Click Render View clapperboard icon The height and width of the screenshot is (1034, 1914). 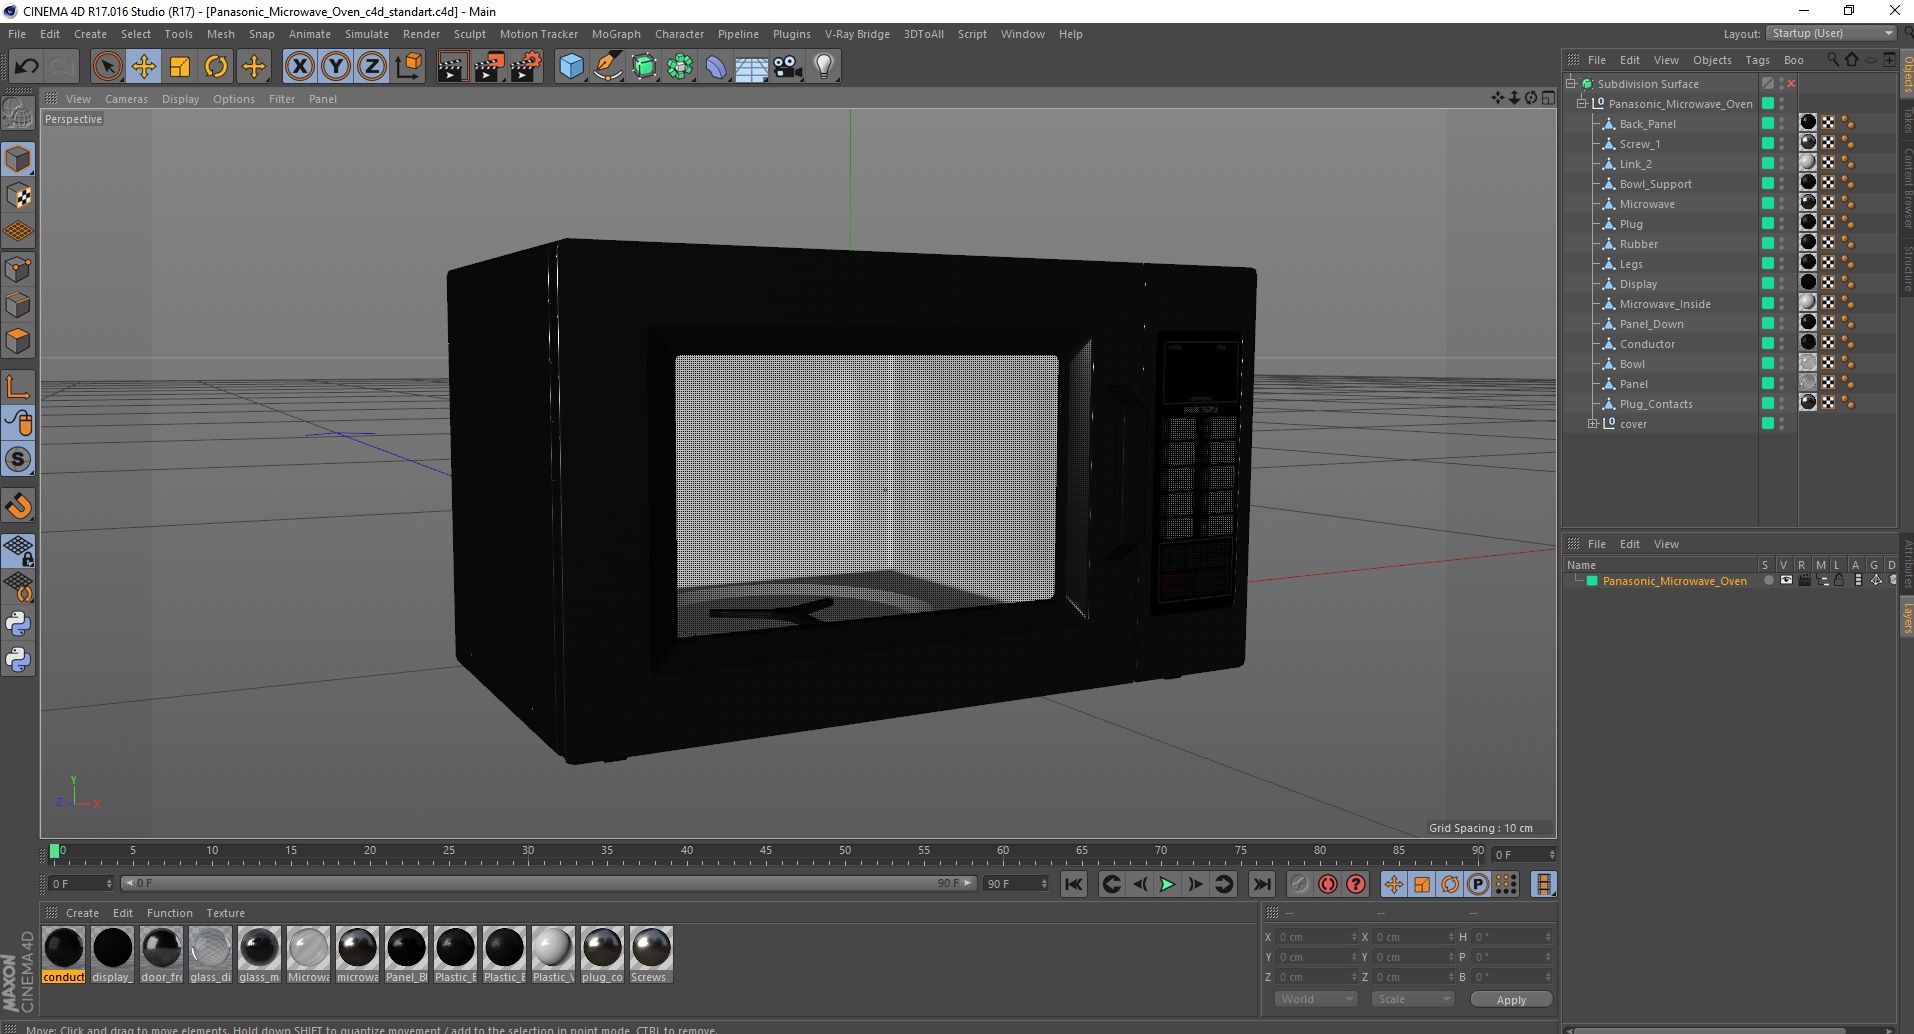(452, 67)
